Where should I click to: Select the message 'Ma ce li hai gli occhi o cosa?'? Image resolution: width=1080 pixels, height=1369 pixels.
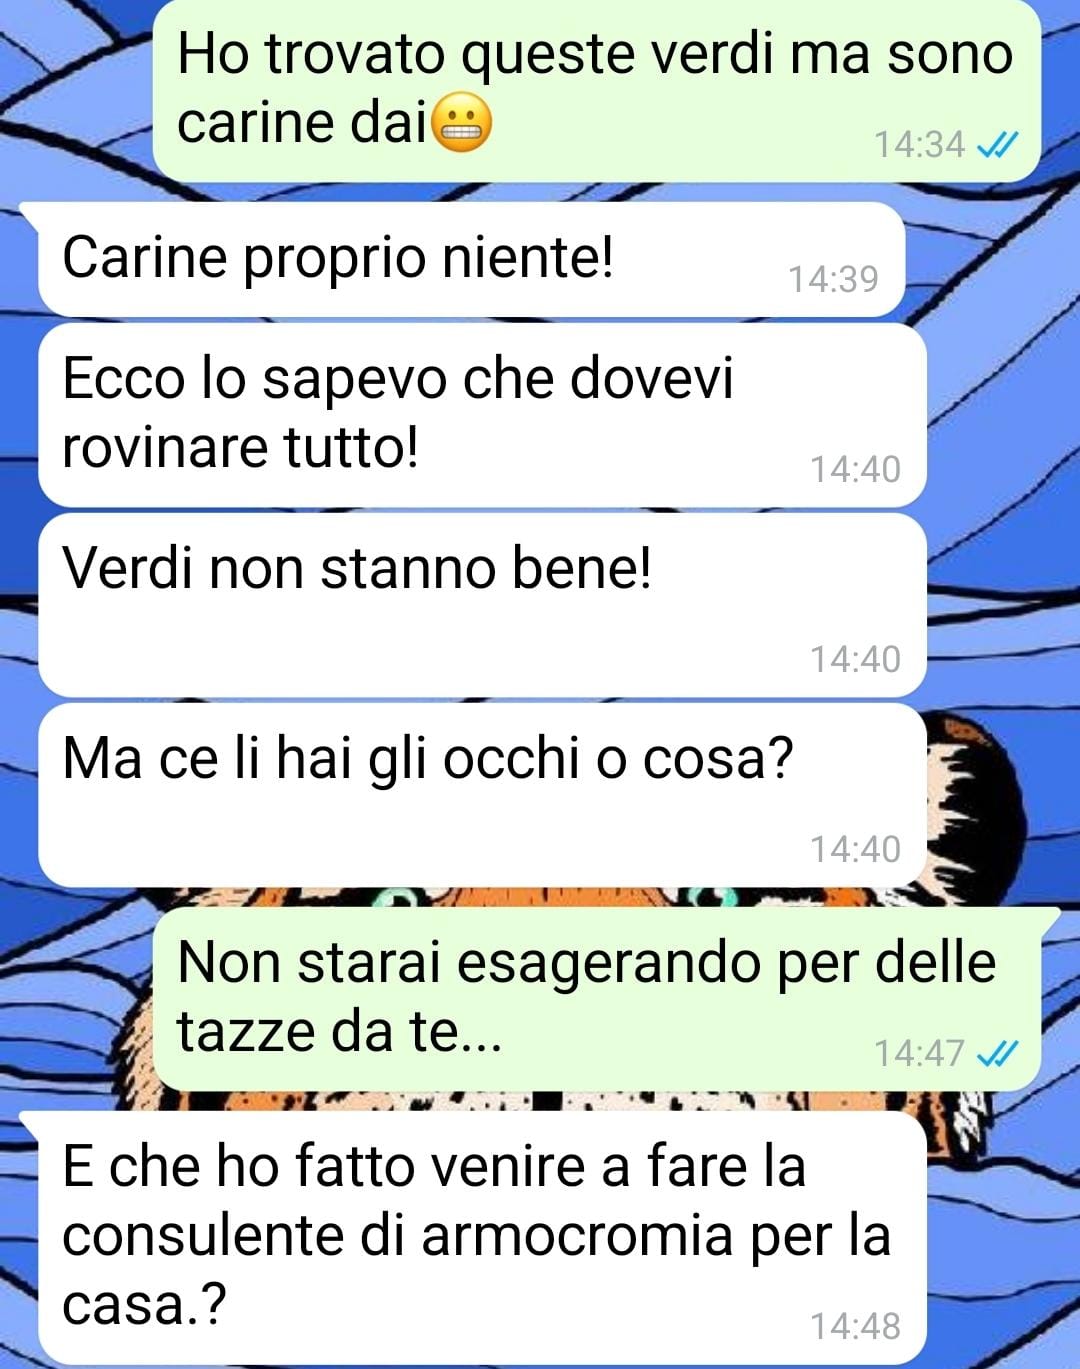(x=482, y=795)
